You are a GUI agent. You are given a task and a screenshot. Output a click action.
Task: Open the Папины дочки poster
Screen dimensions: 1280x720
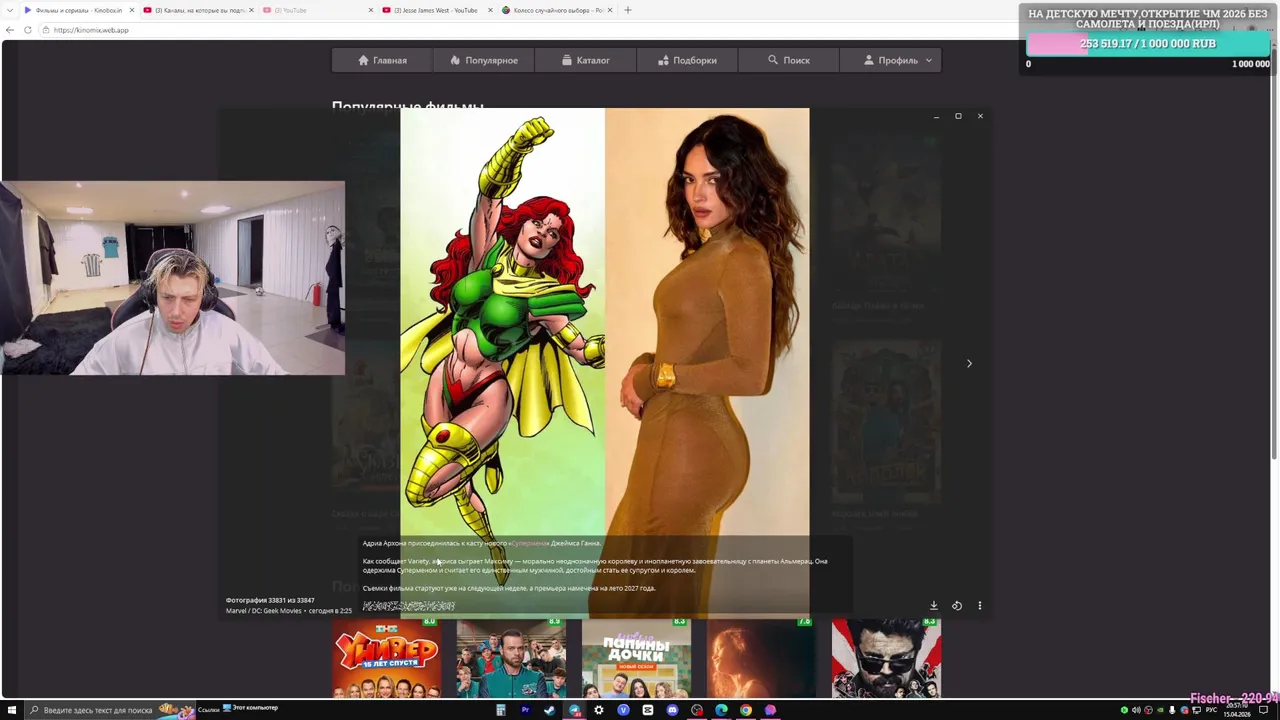[636, 658]
